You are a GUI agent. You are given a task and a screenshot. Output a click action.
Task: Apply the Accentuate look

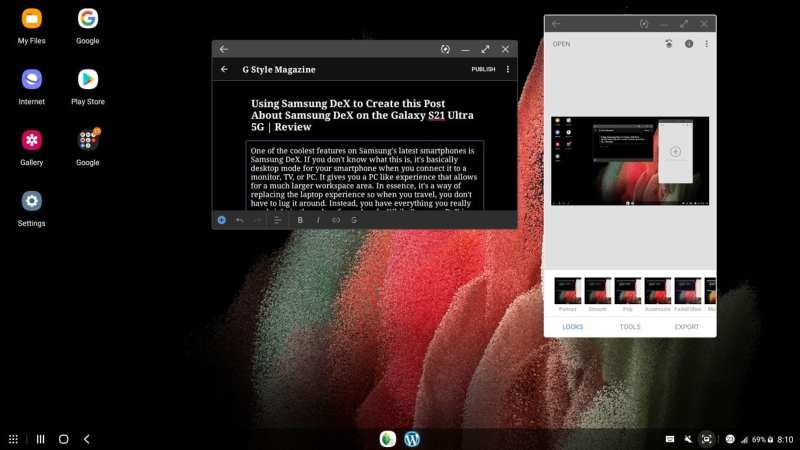pos(658,295)
